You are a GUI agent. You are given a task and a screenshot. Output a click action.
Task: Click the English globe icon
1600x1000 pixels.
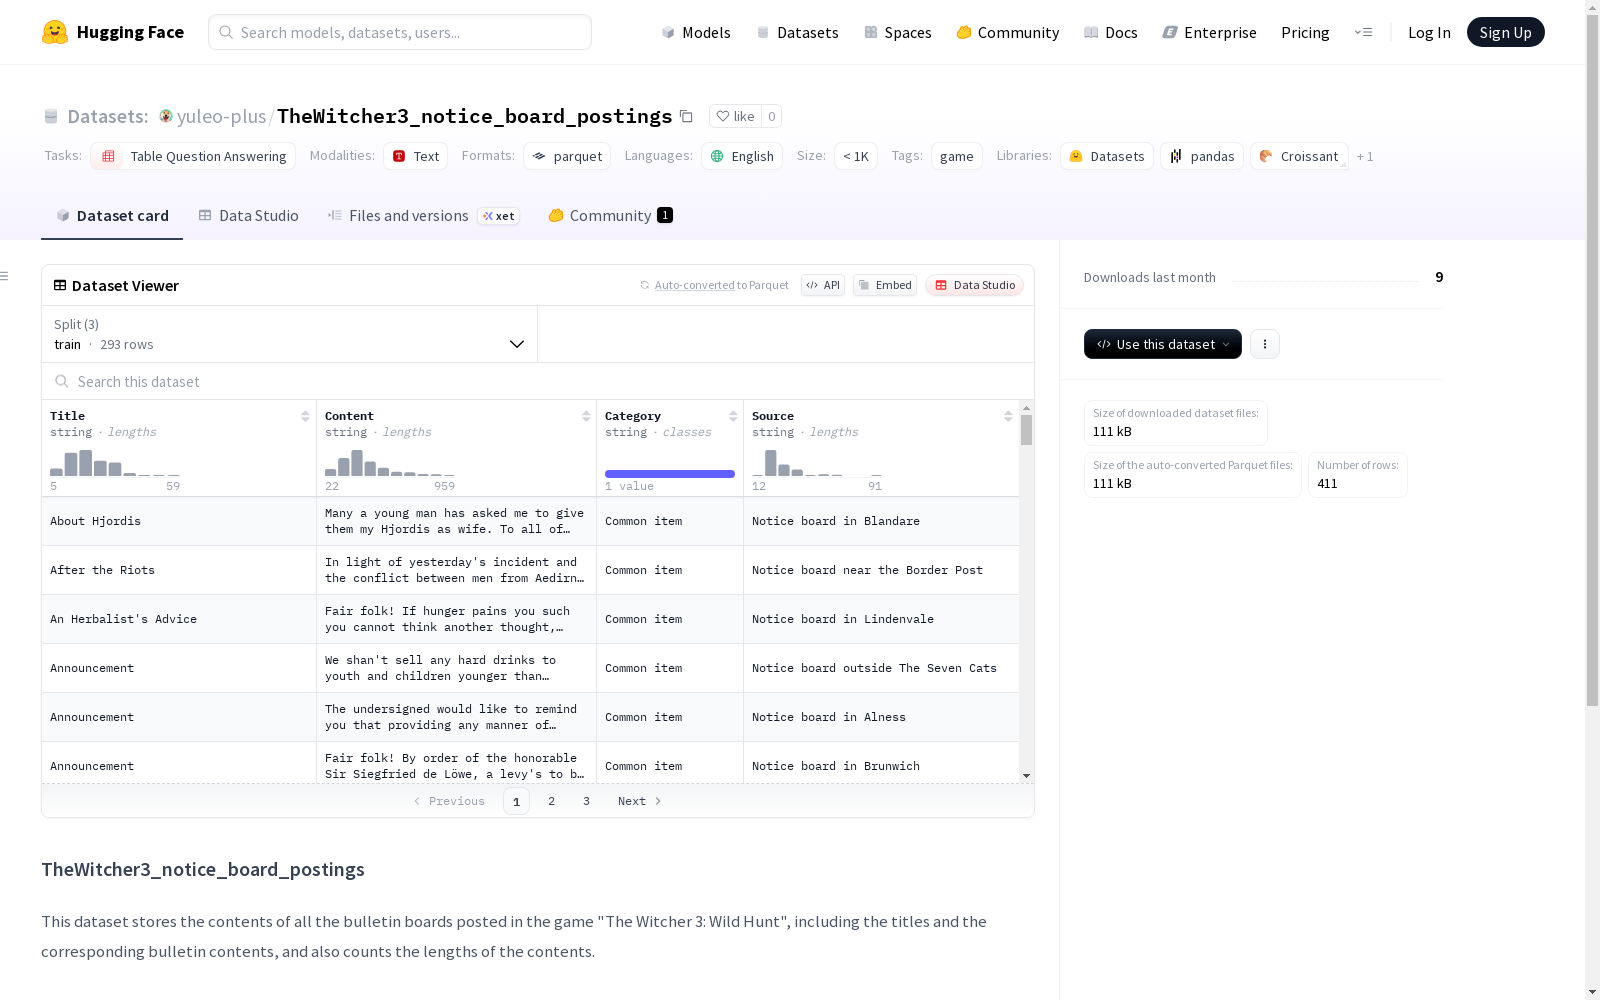tap(717, 156)
